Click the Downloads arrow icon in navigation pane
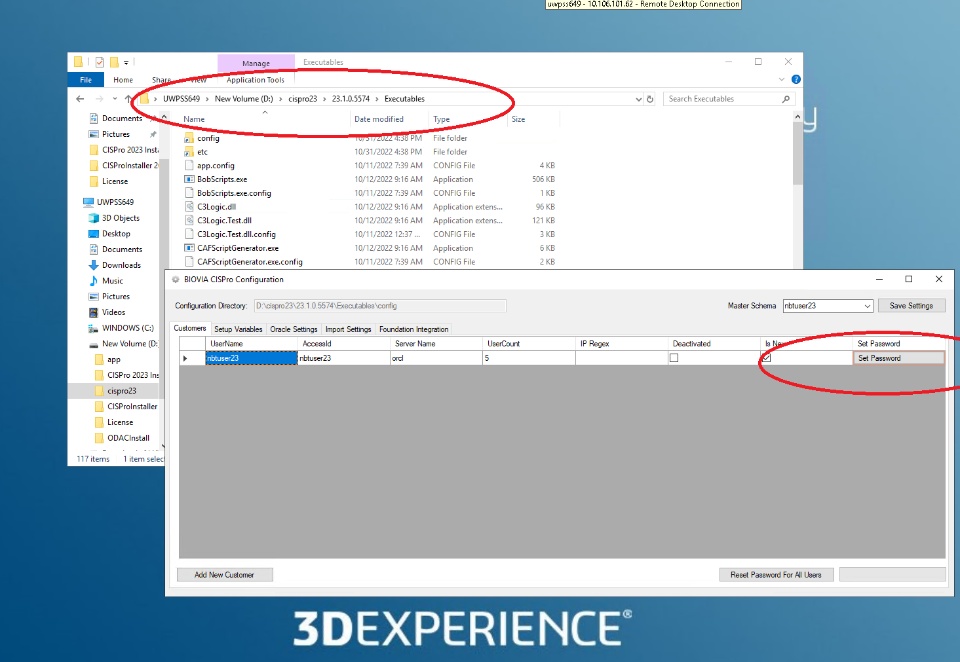960x662 pixels. tap(94, 265)
